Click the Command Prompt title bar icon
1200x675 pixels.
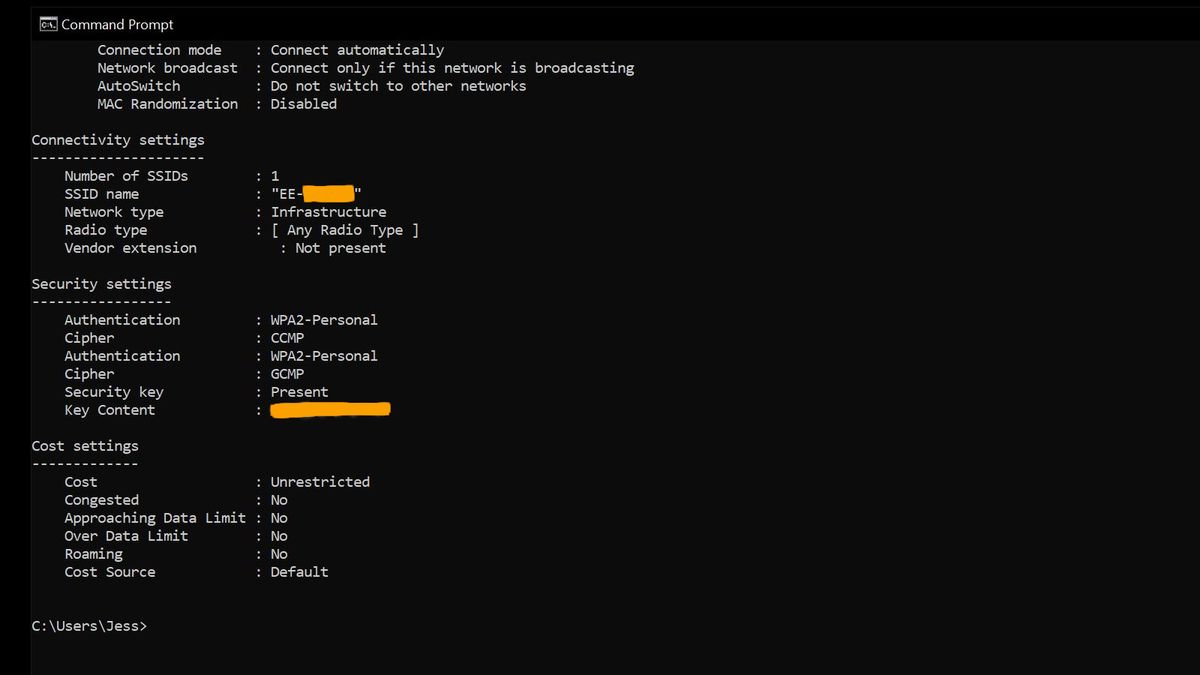pos(47,24)
